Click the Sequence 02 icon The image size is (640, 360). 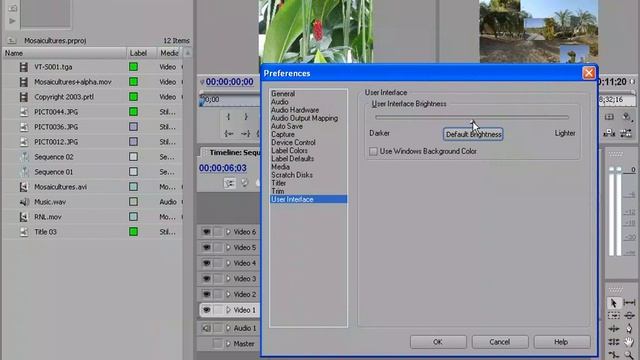tap(24, 157)
